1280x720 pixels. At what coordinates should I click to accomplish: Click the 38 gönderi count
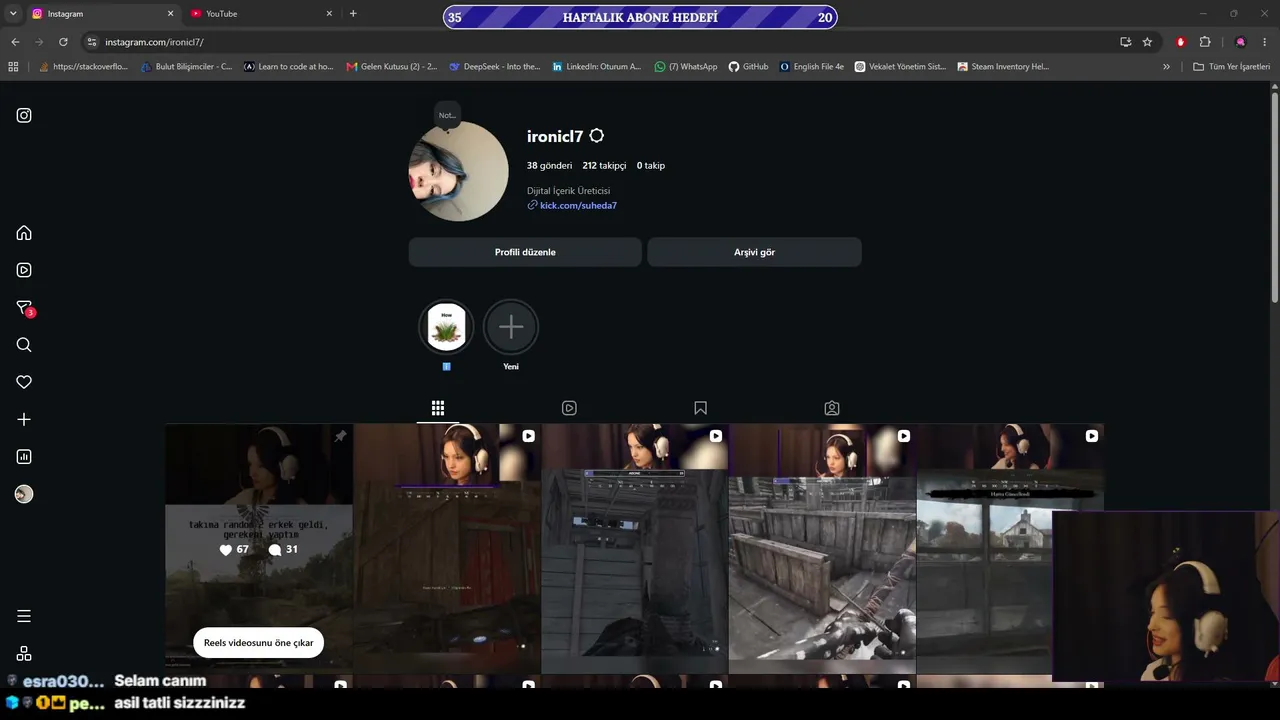pos(549,165)
